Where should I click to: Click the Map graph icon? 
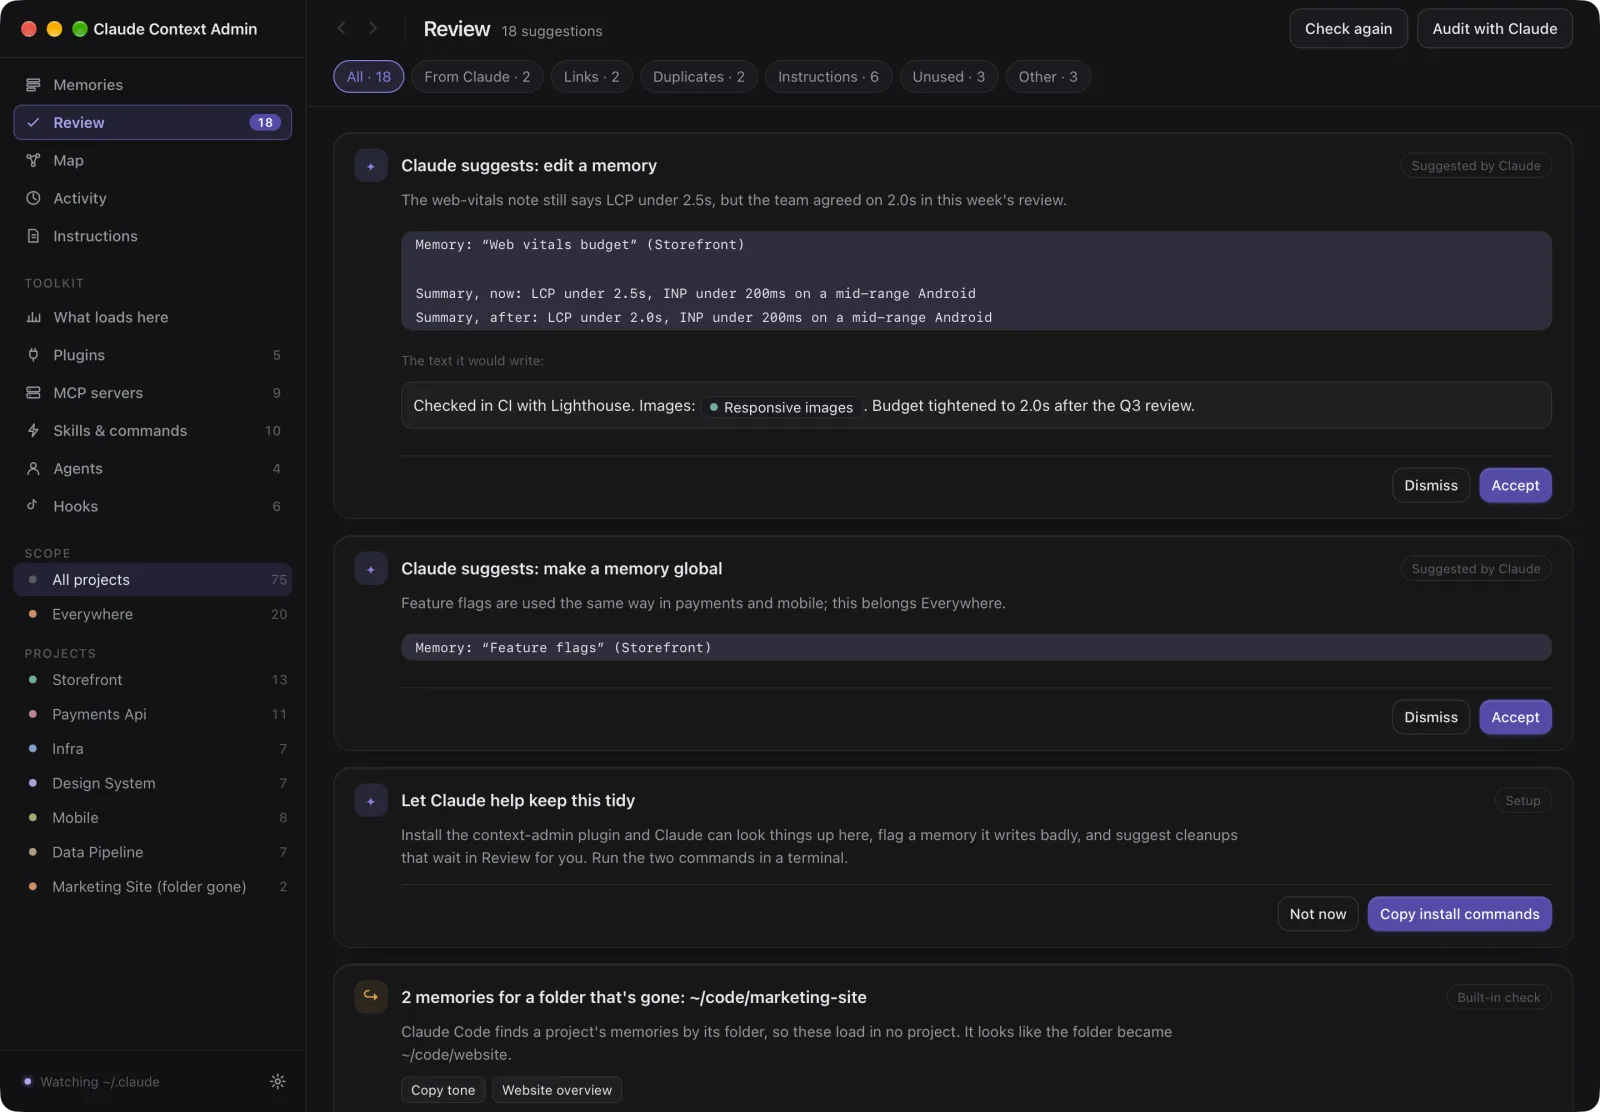[33, 160]
